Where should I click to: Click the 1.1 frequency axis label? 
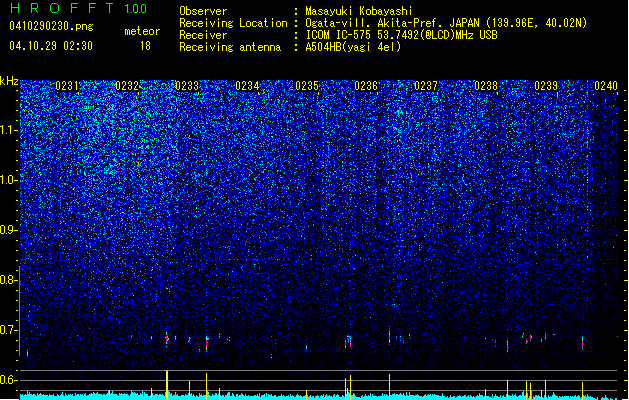(9, 130)
